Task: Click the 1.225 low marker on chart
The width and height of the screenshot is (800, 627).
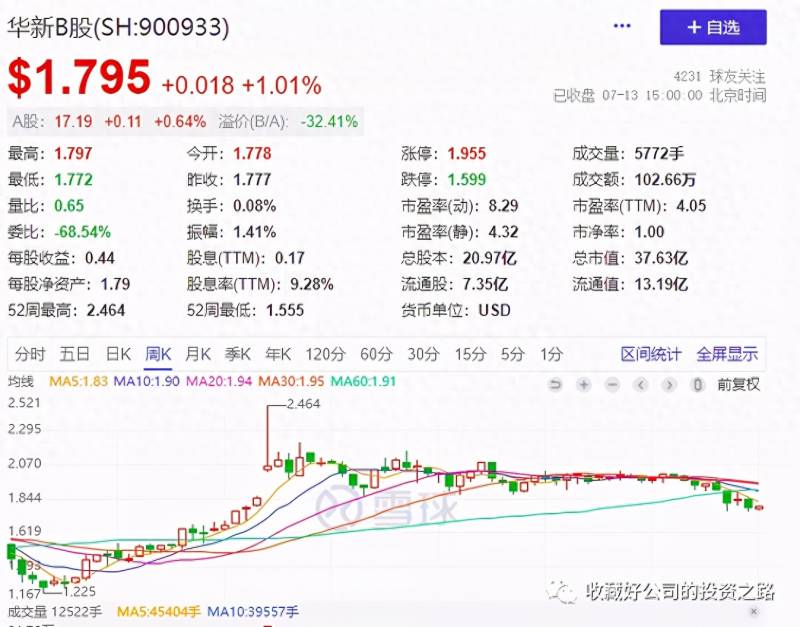Action: coord(79,591)
